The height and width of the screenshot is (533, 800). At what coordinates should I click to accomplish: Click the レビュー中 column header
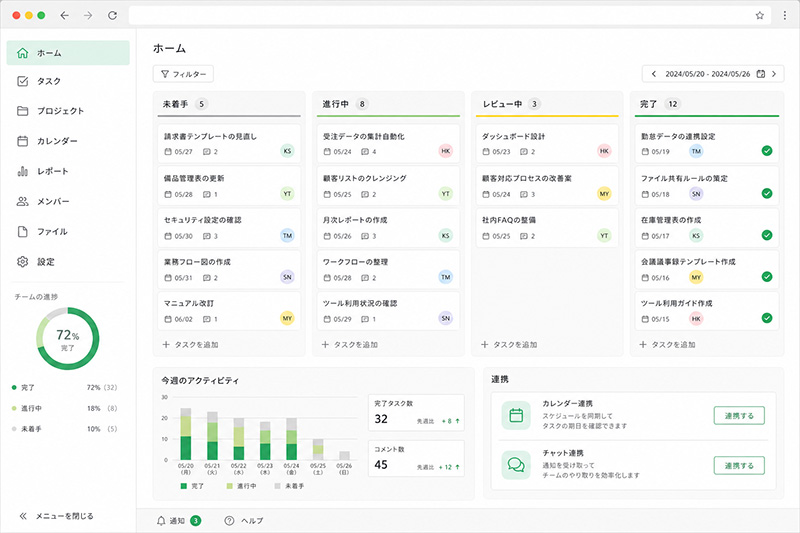547,104
